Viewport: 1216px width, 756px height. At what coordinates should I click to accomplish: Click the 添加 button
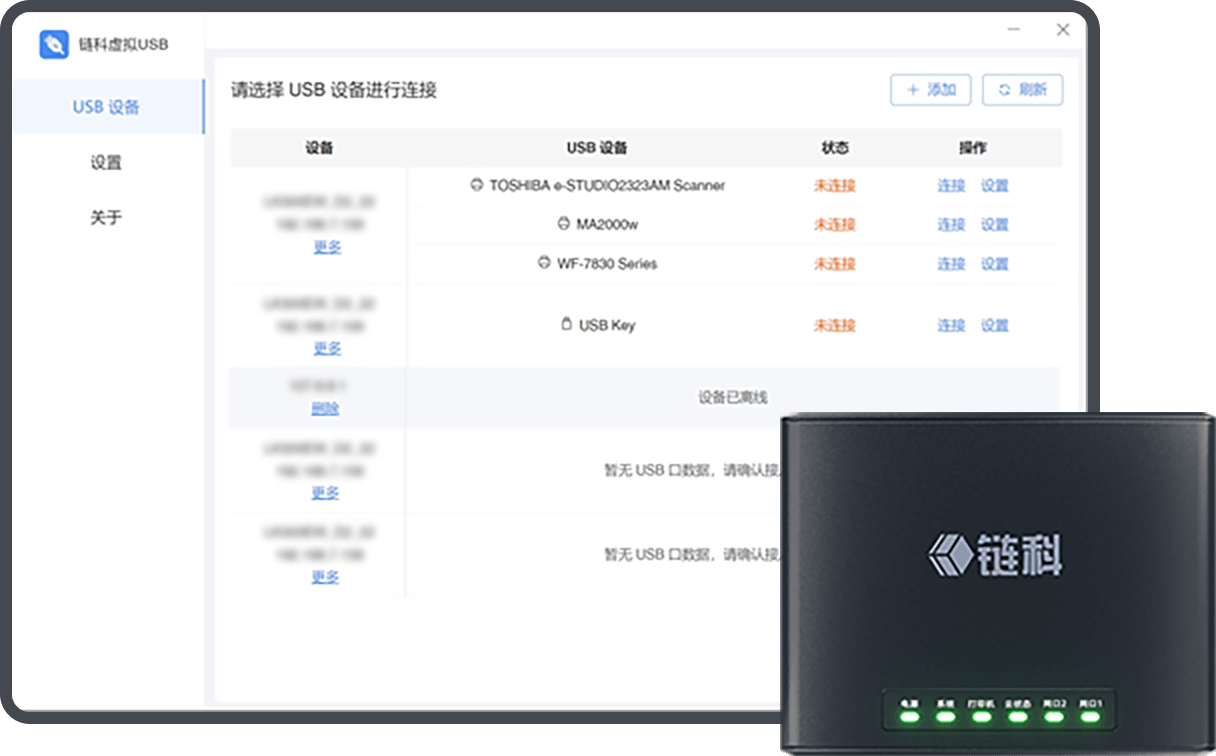931,90
